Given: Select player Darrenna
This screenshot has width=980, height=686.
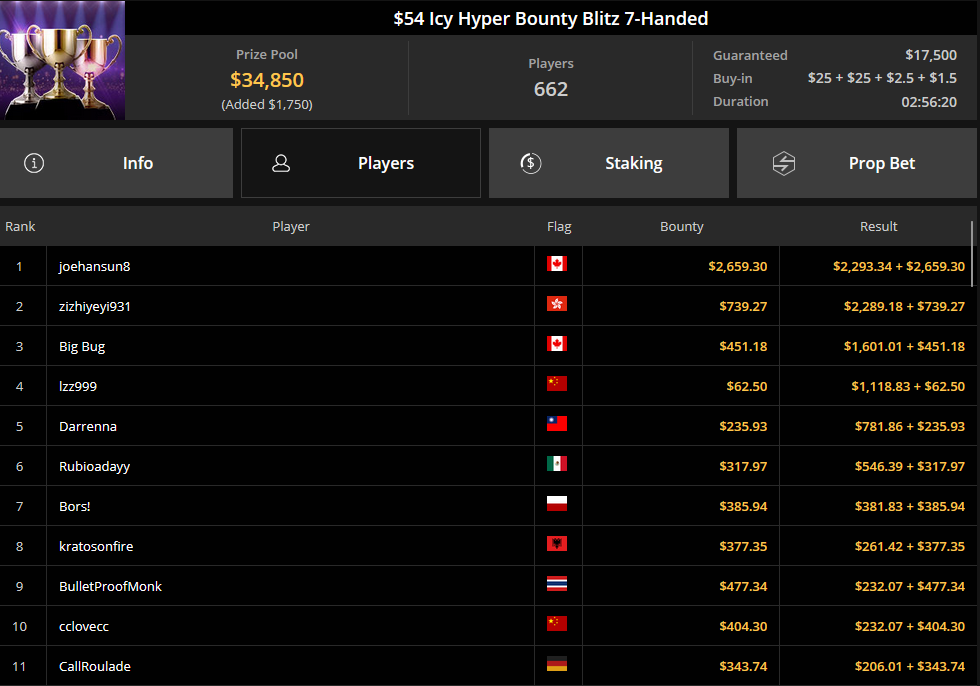Looking at the screenshot, I should [x=88, y=426].
